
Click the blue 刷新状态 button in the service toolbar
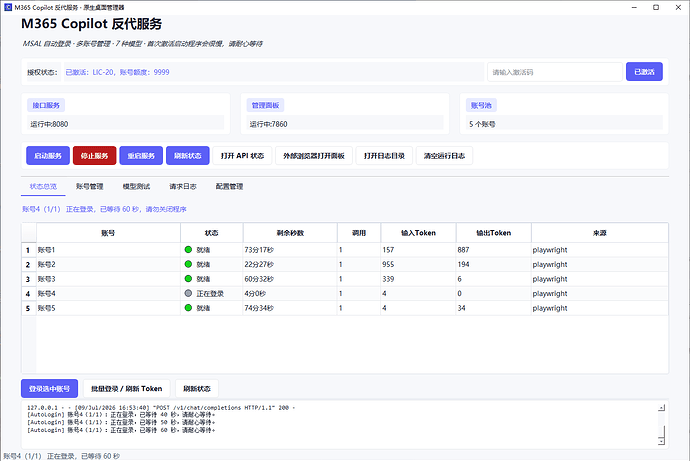click(x=188, y=156)
